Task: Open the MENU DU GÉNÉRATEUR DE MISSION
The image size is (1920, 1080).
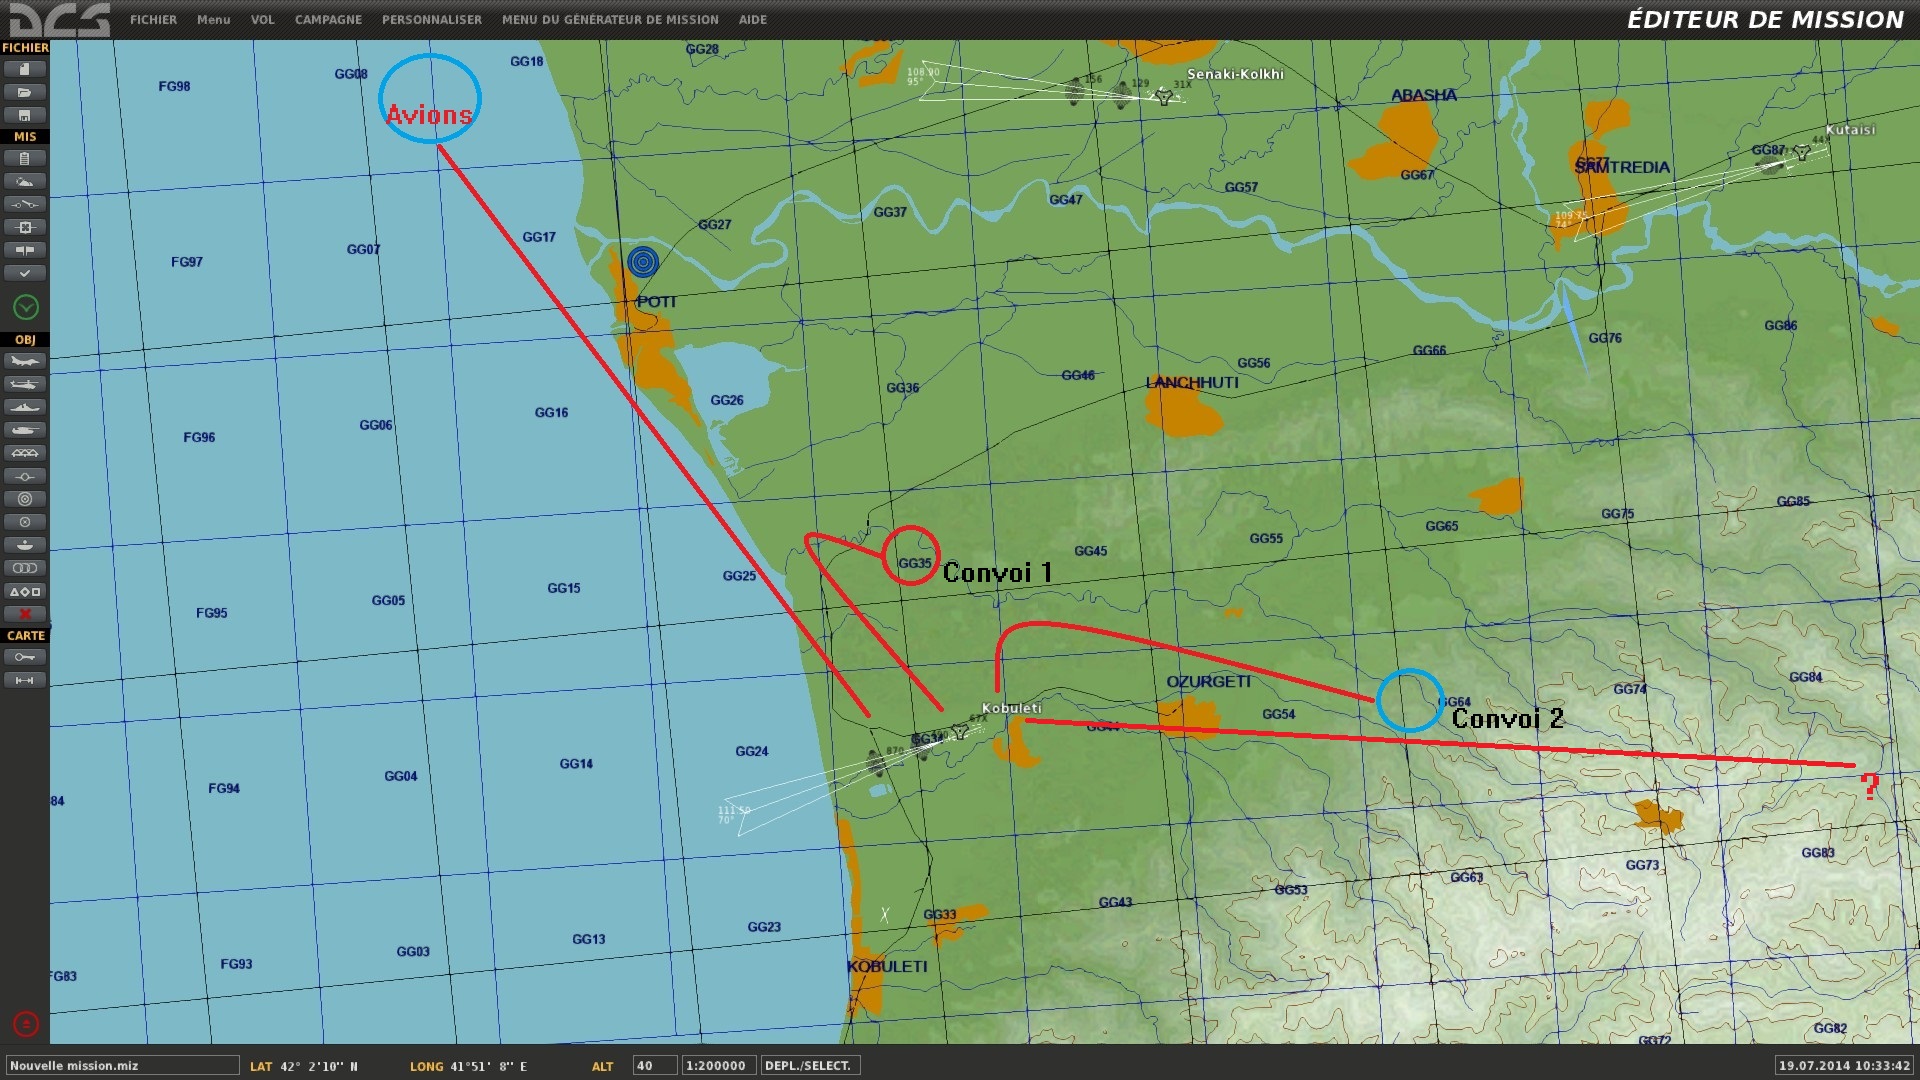Action: (x=610, y=19)
